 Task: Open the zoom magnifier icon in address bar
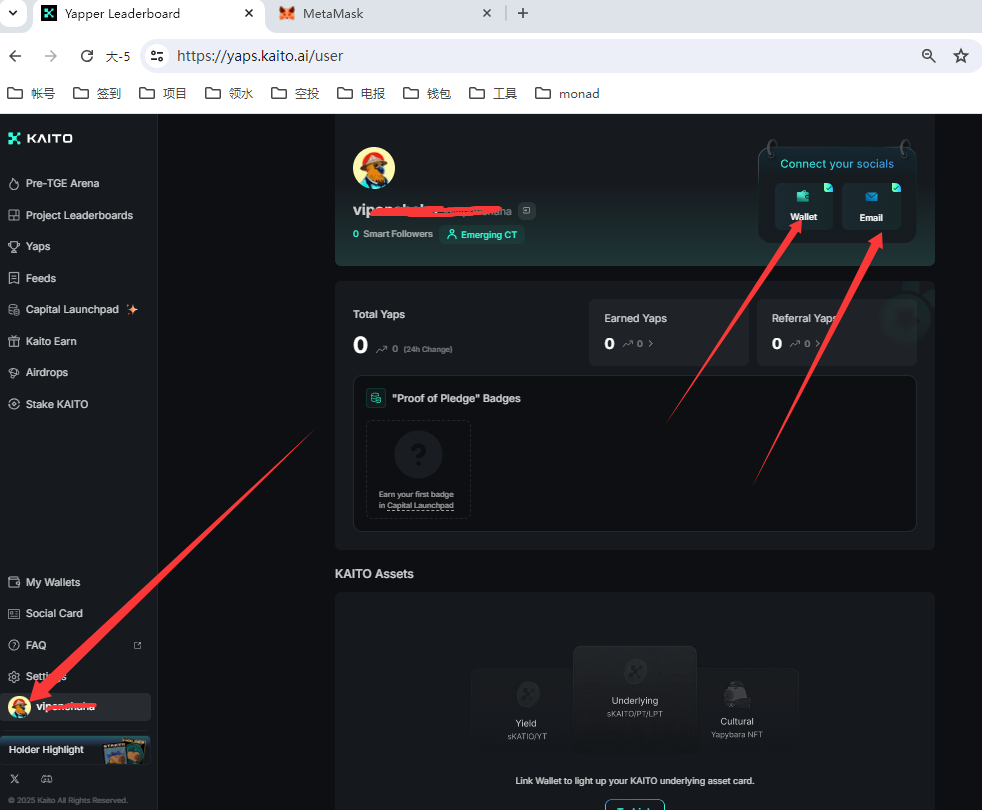[x=929, y=56]
